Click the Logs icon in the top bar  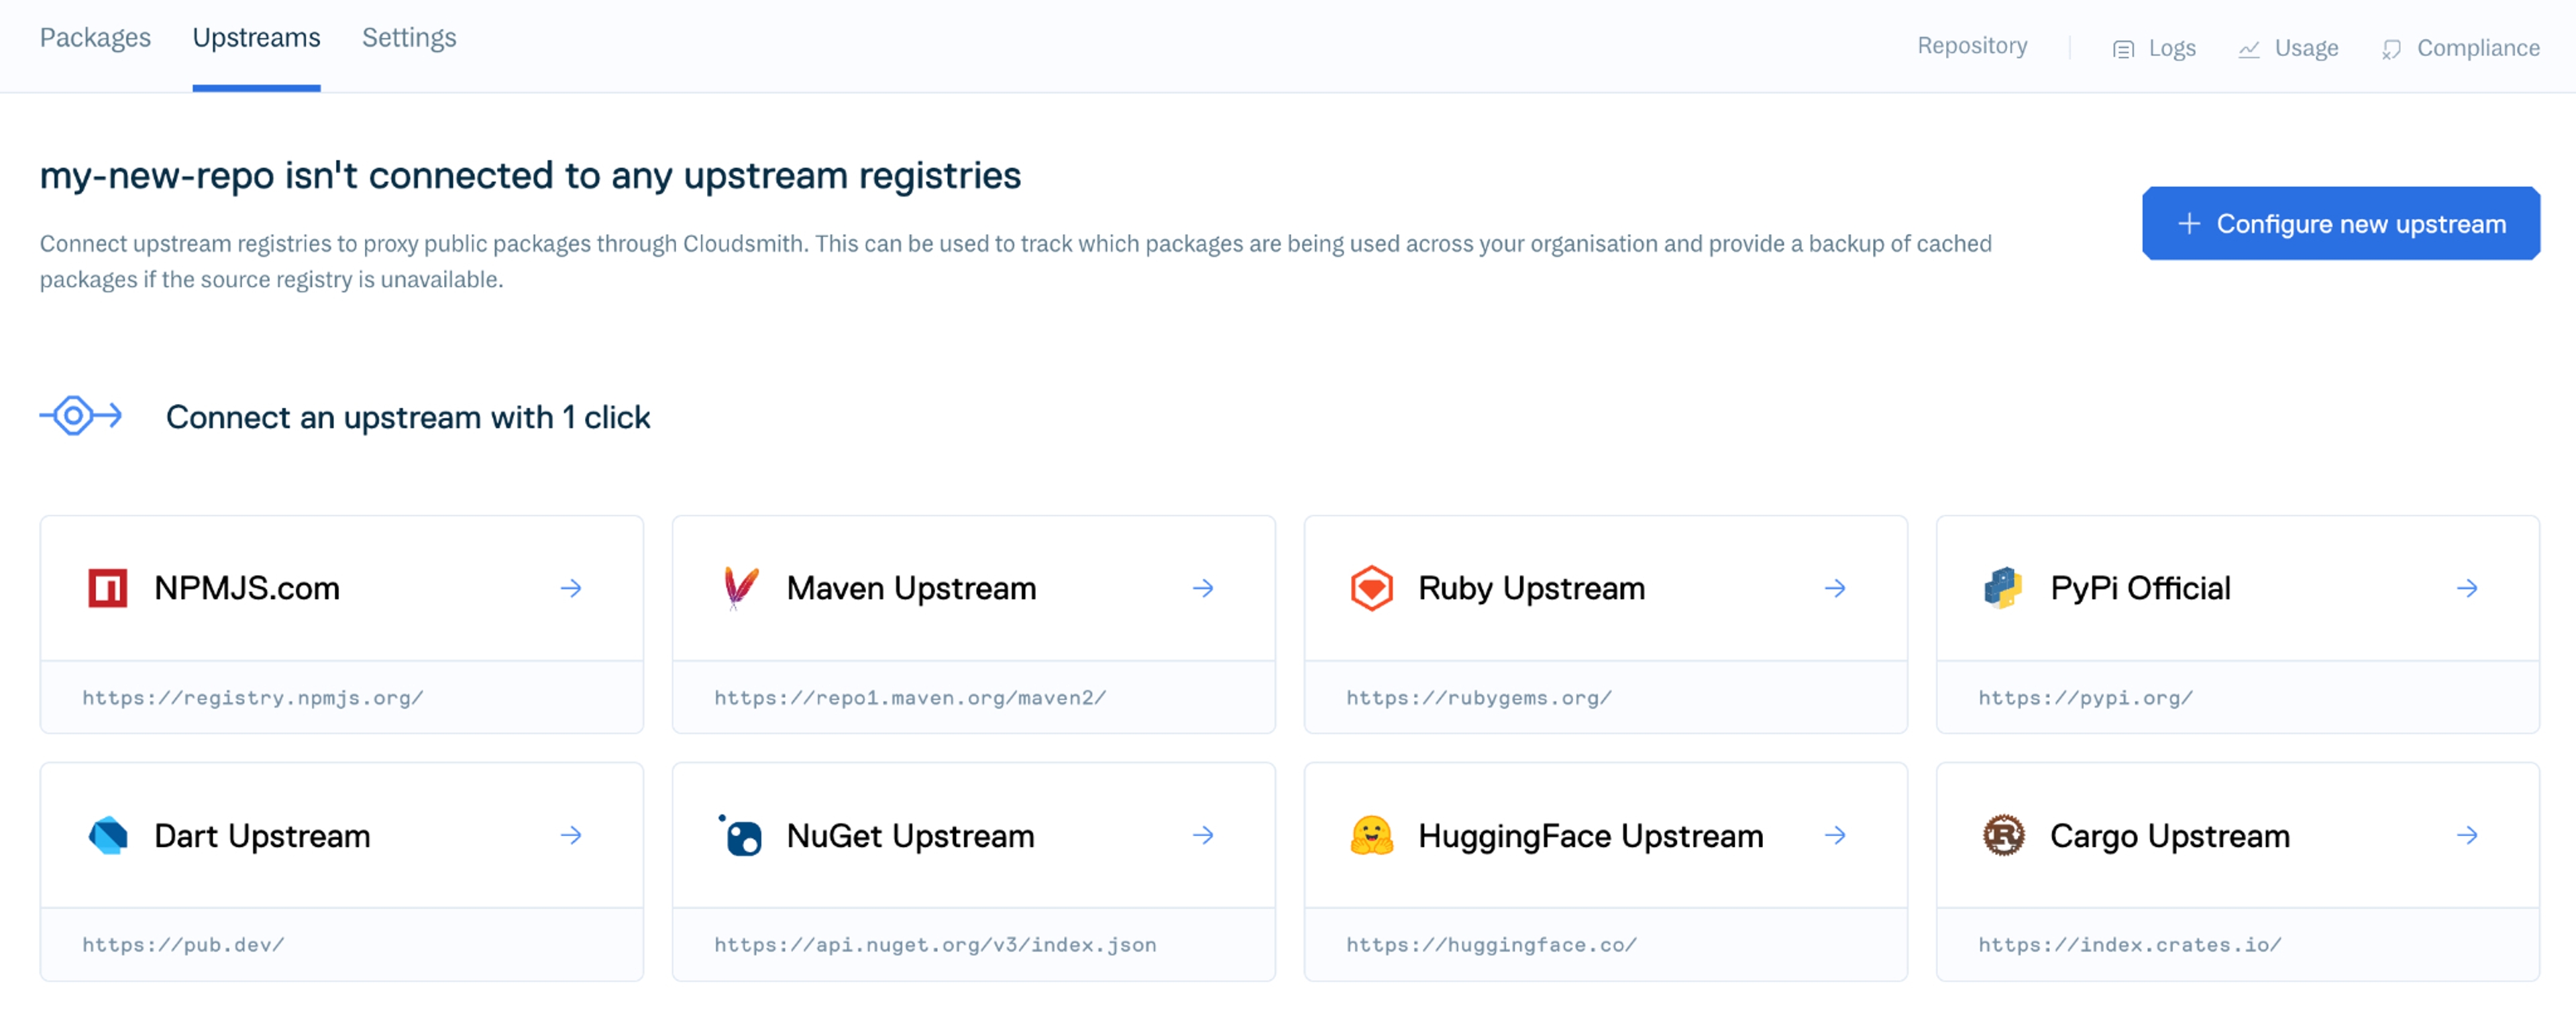[2123, 47]
